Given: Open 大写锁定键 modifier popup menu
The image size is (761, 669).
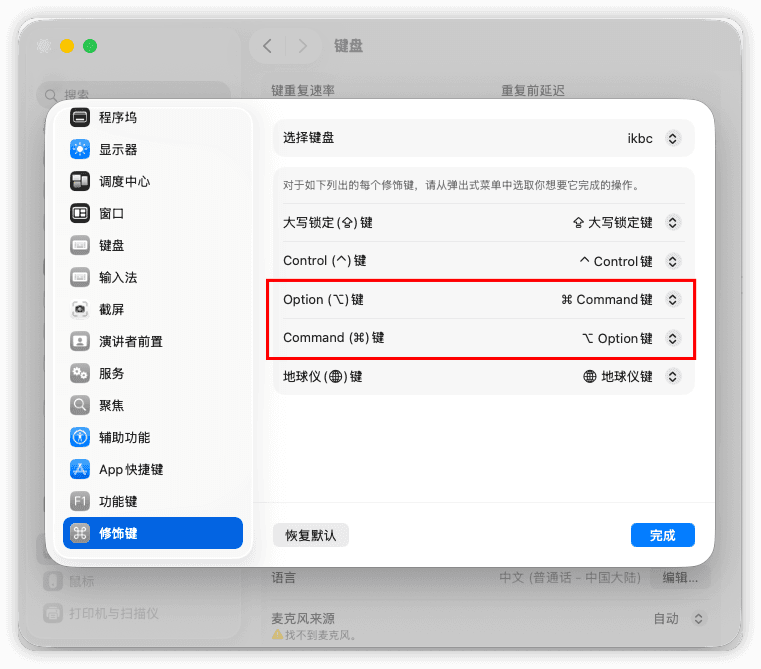Looking at the screenshot, I should [x=626, y=222].
